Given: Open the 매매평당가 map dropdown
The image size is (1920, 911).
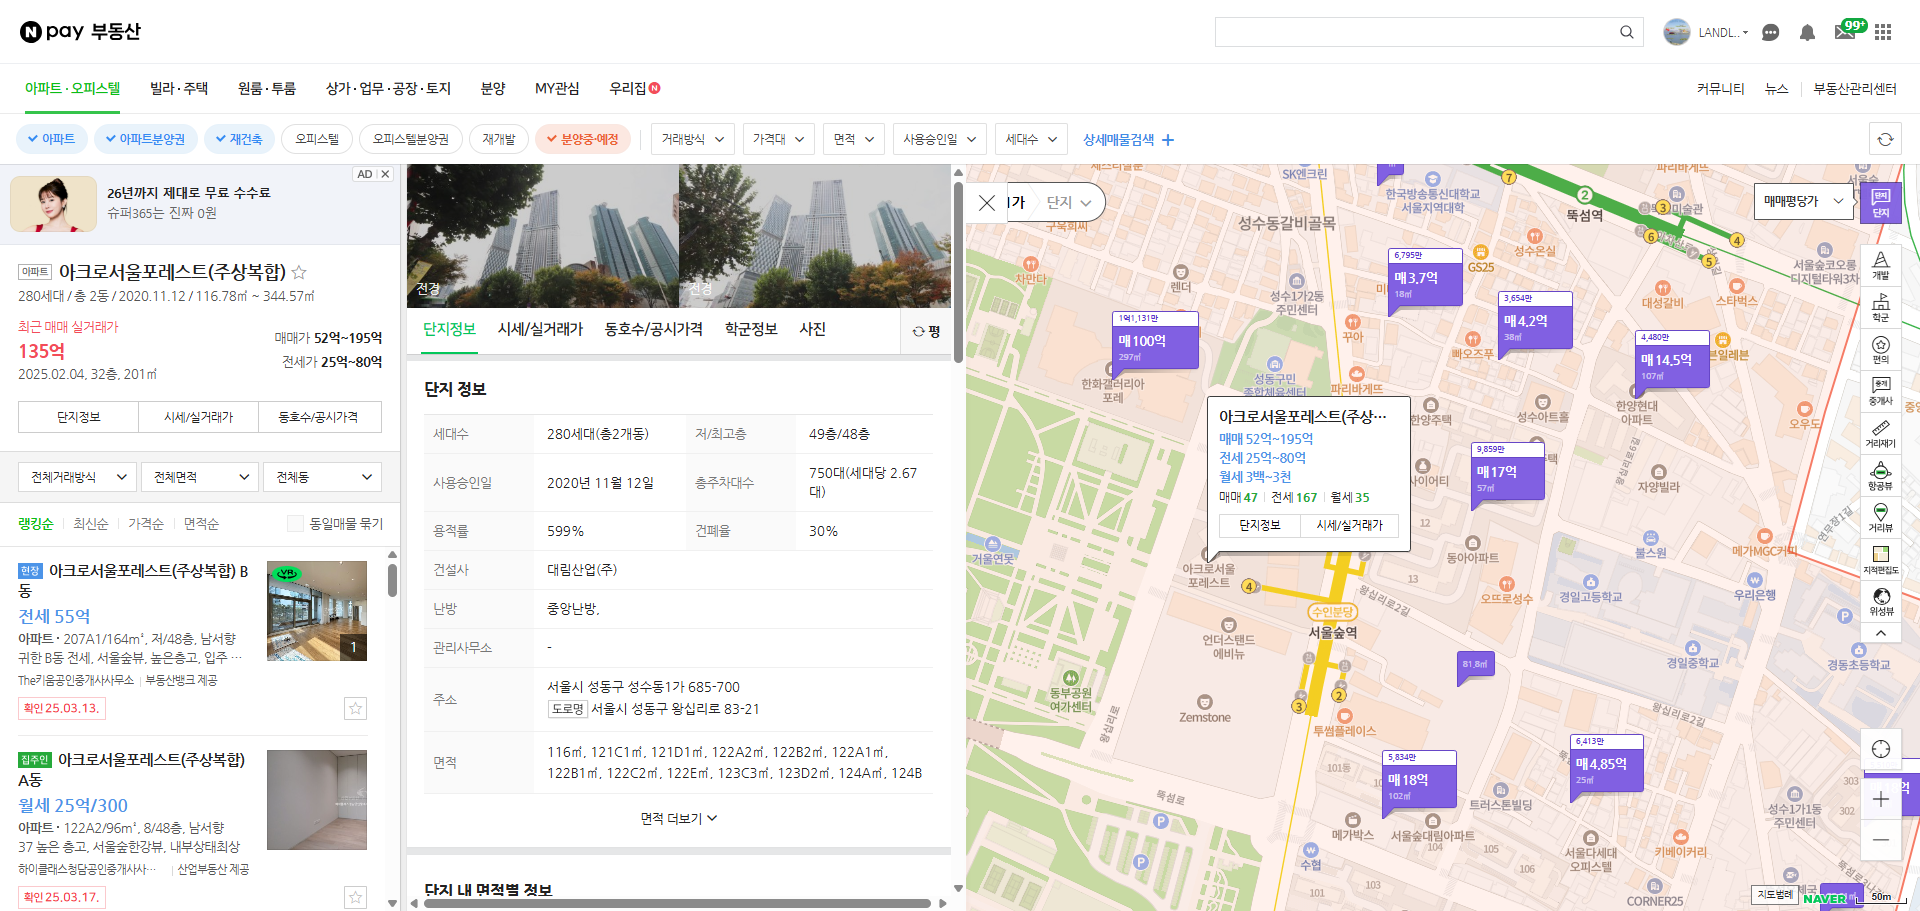Looking at the screenshot, I should click(x=1803, y=201).
